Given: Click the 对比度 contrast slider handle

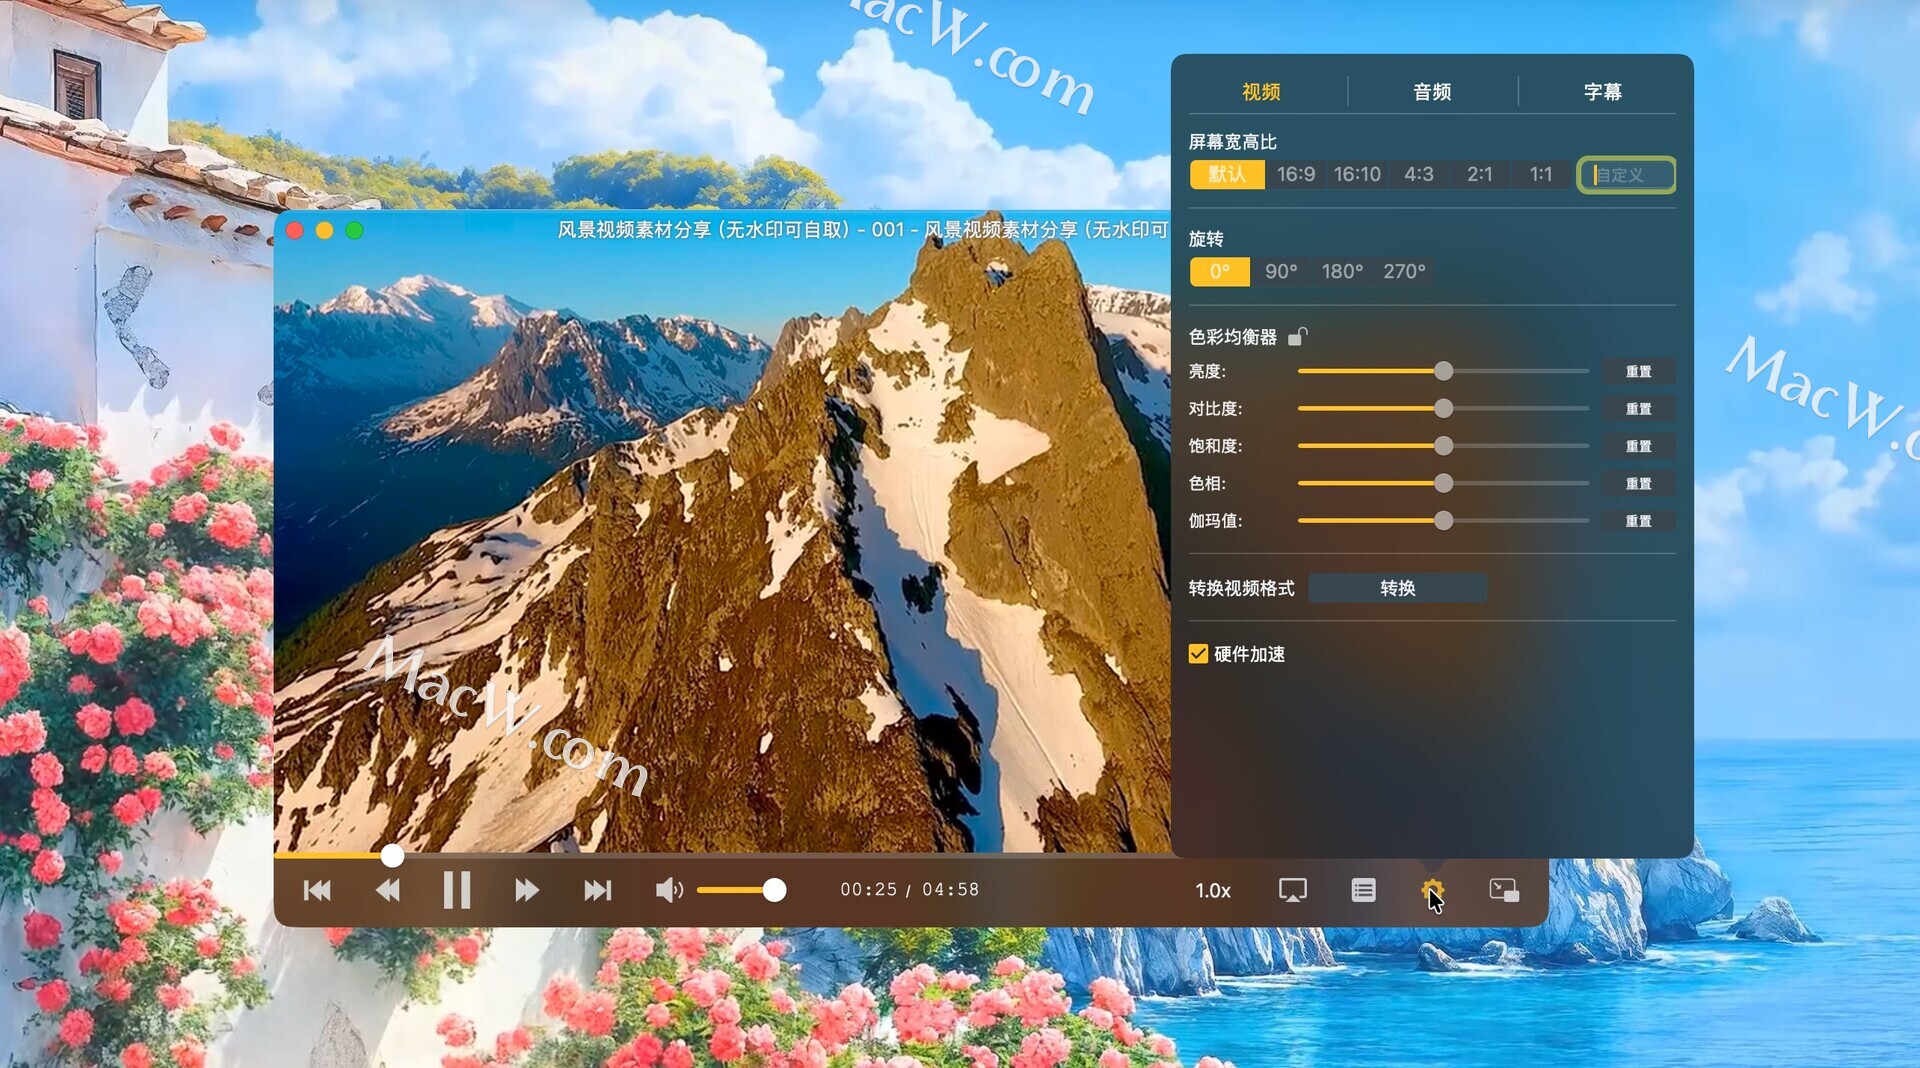Looking at the screenshot, I should (x=1443, y=409).
